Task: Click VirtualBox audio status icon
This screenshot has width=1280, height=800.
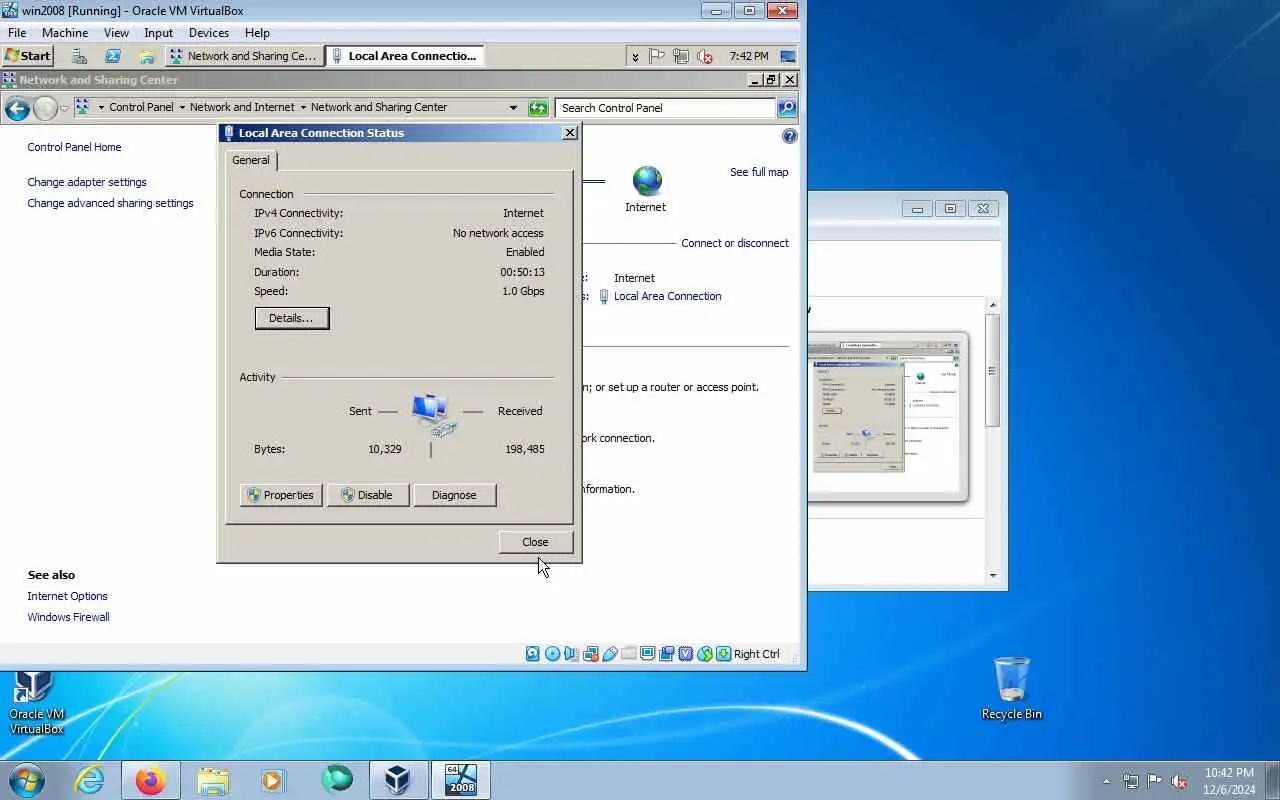Action: pos(571,654)
